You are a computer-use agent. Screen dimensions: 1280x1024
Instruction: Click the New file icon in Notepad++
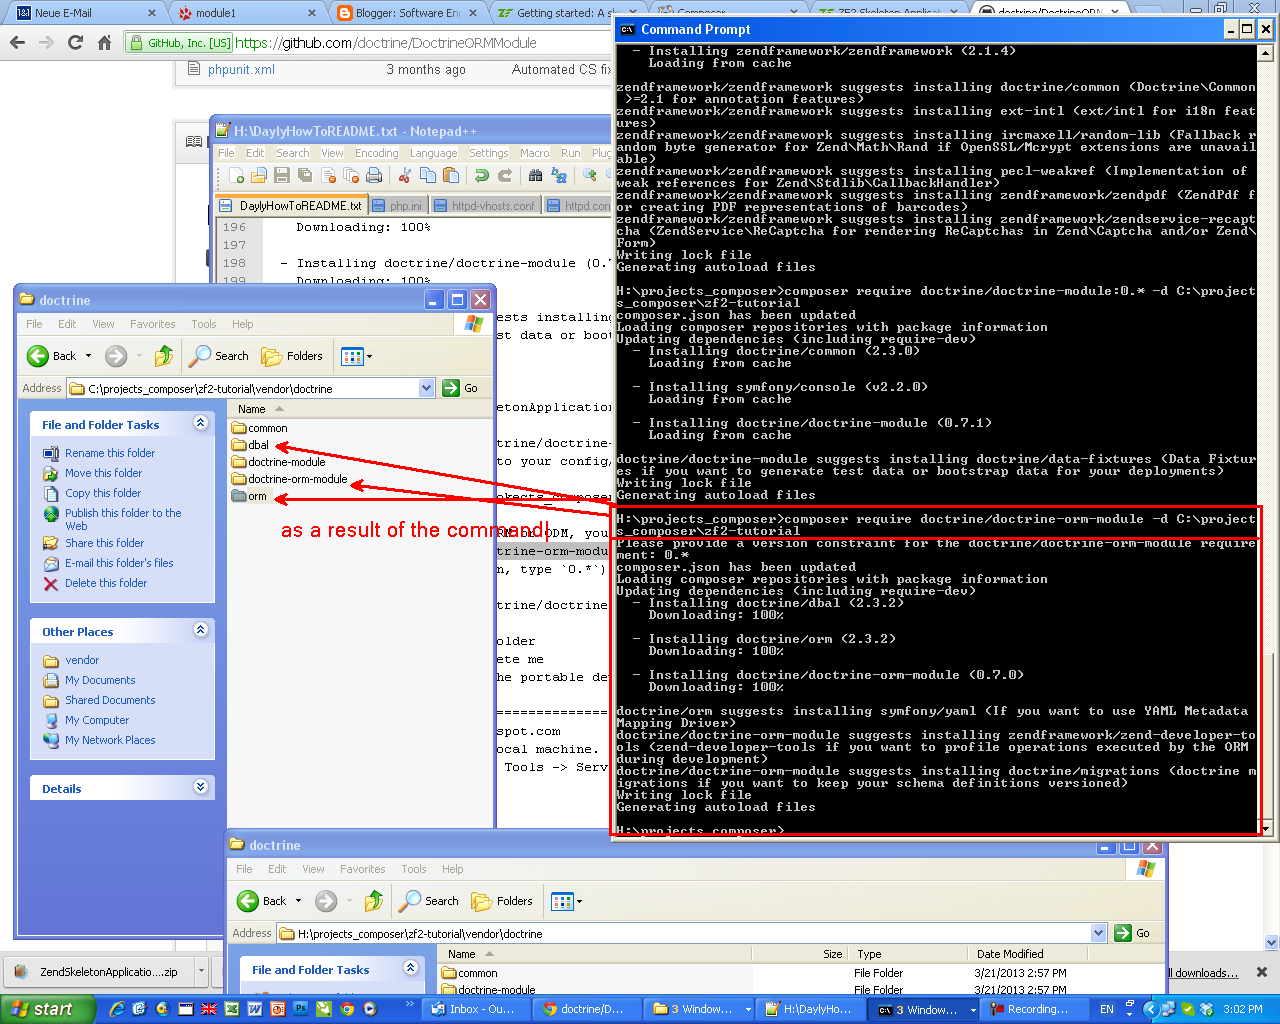[237, 176]
